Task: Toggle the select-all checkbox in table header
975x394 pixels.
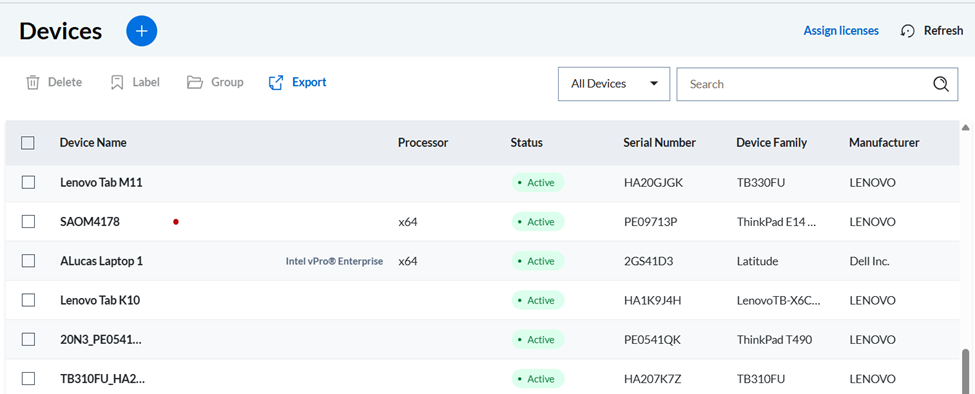Action: pos(27,143)
